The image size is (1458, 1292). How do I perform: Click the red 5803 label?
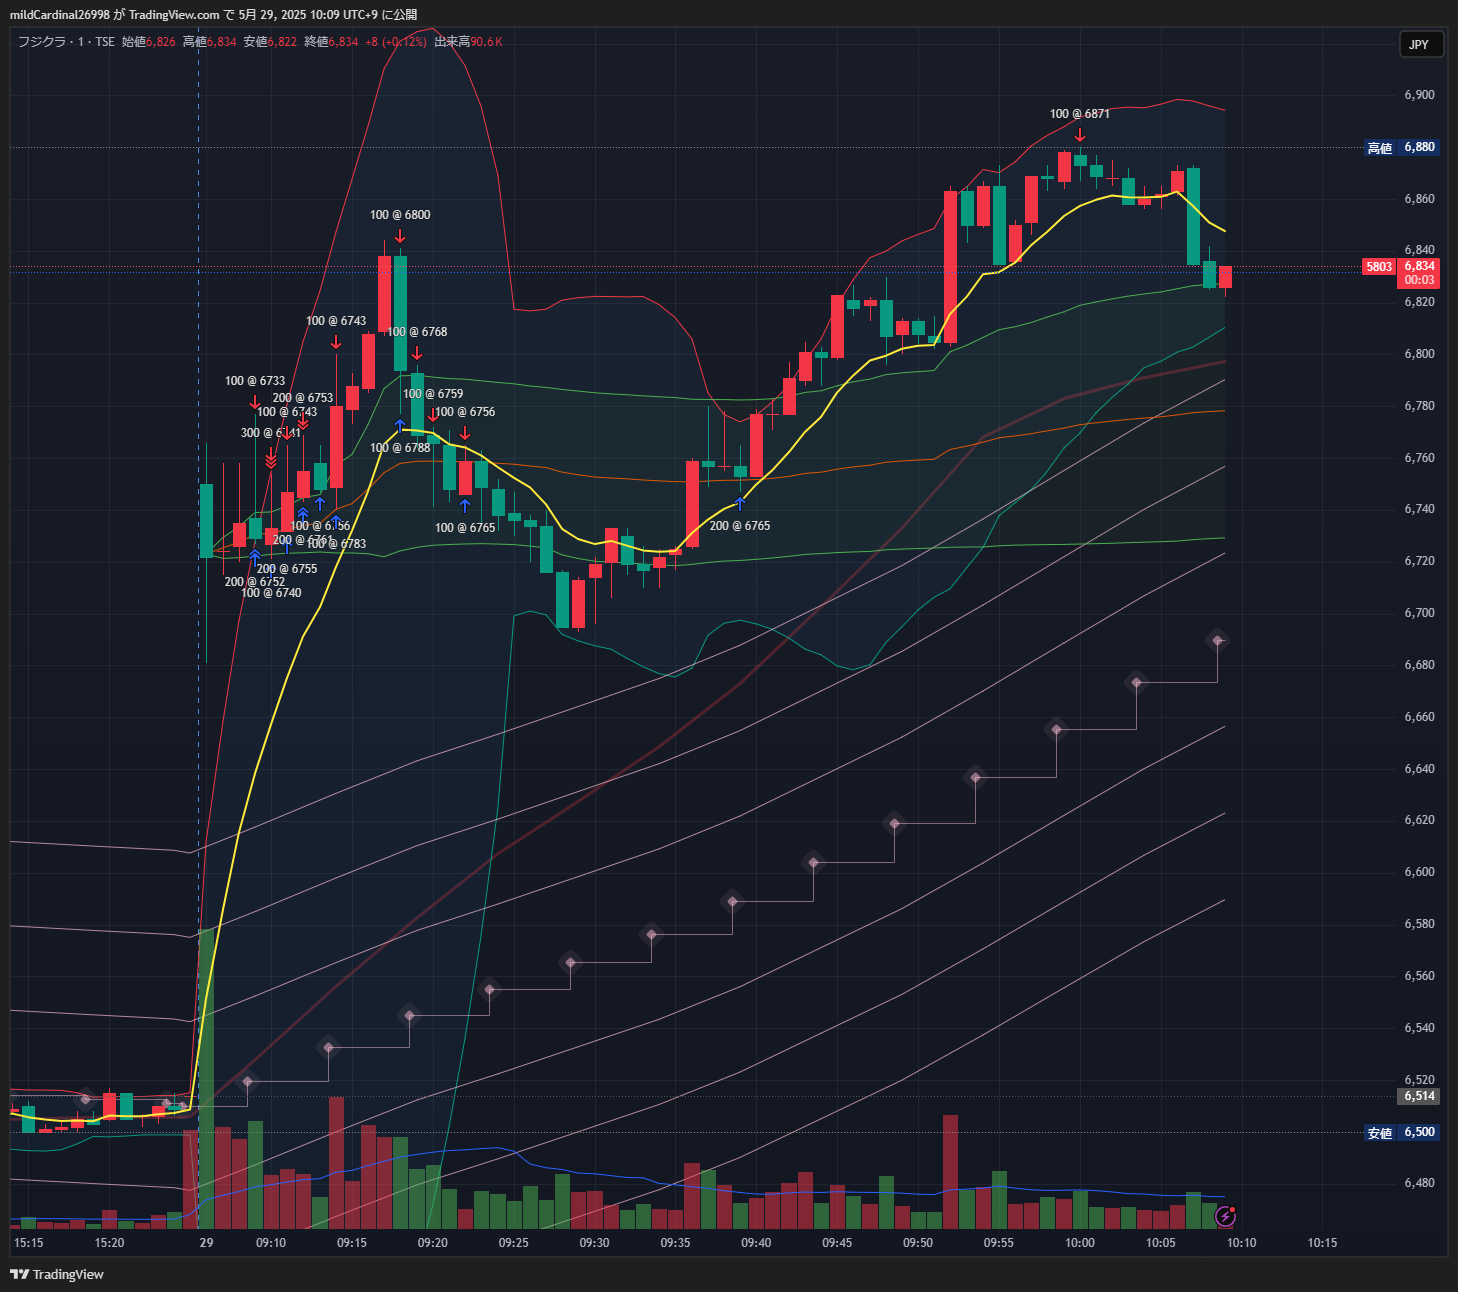[1379, 267]
